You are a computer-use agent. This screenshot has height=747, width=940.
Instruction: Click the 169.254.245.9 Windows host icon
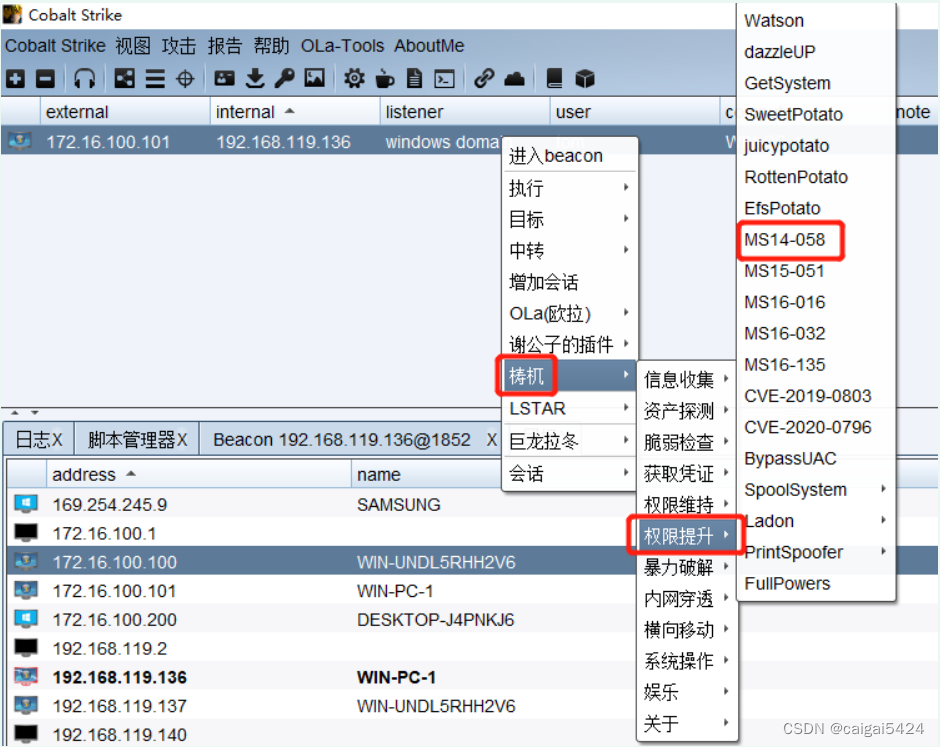(26, 504)
